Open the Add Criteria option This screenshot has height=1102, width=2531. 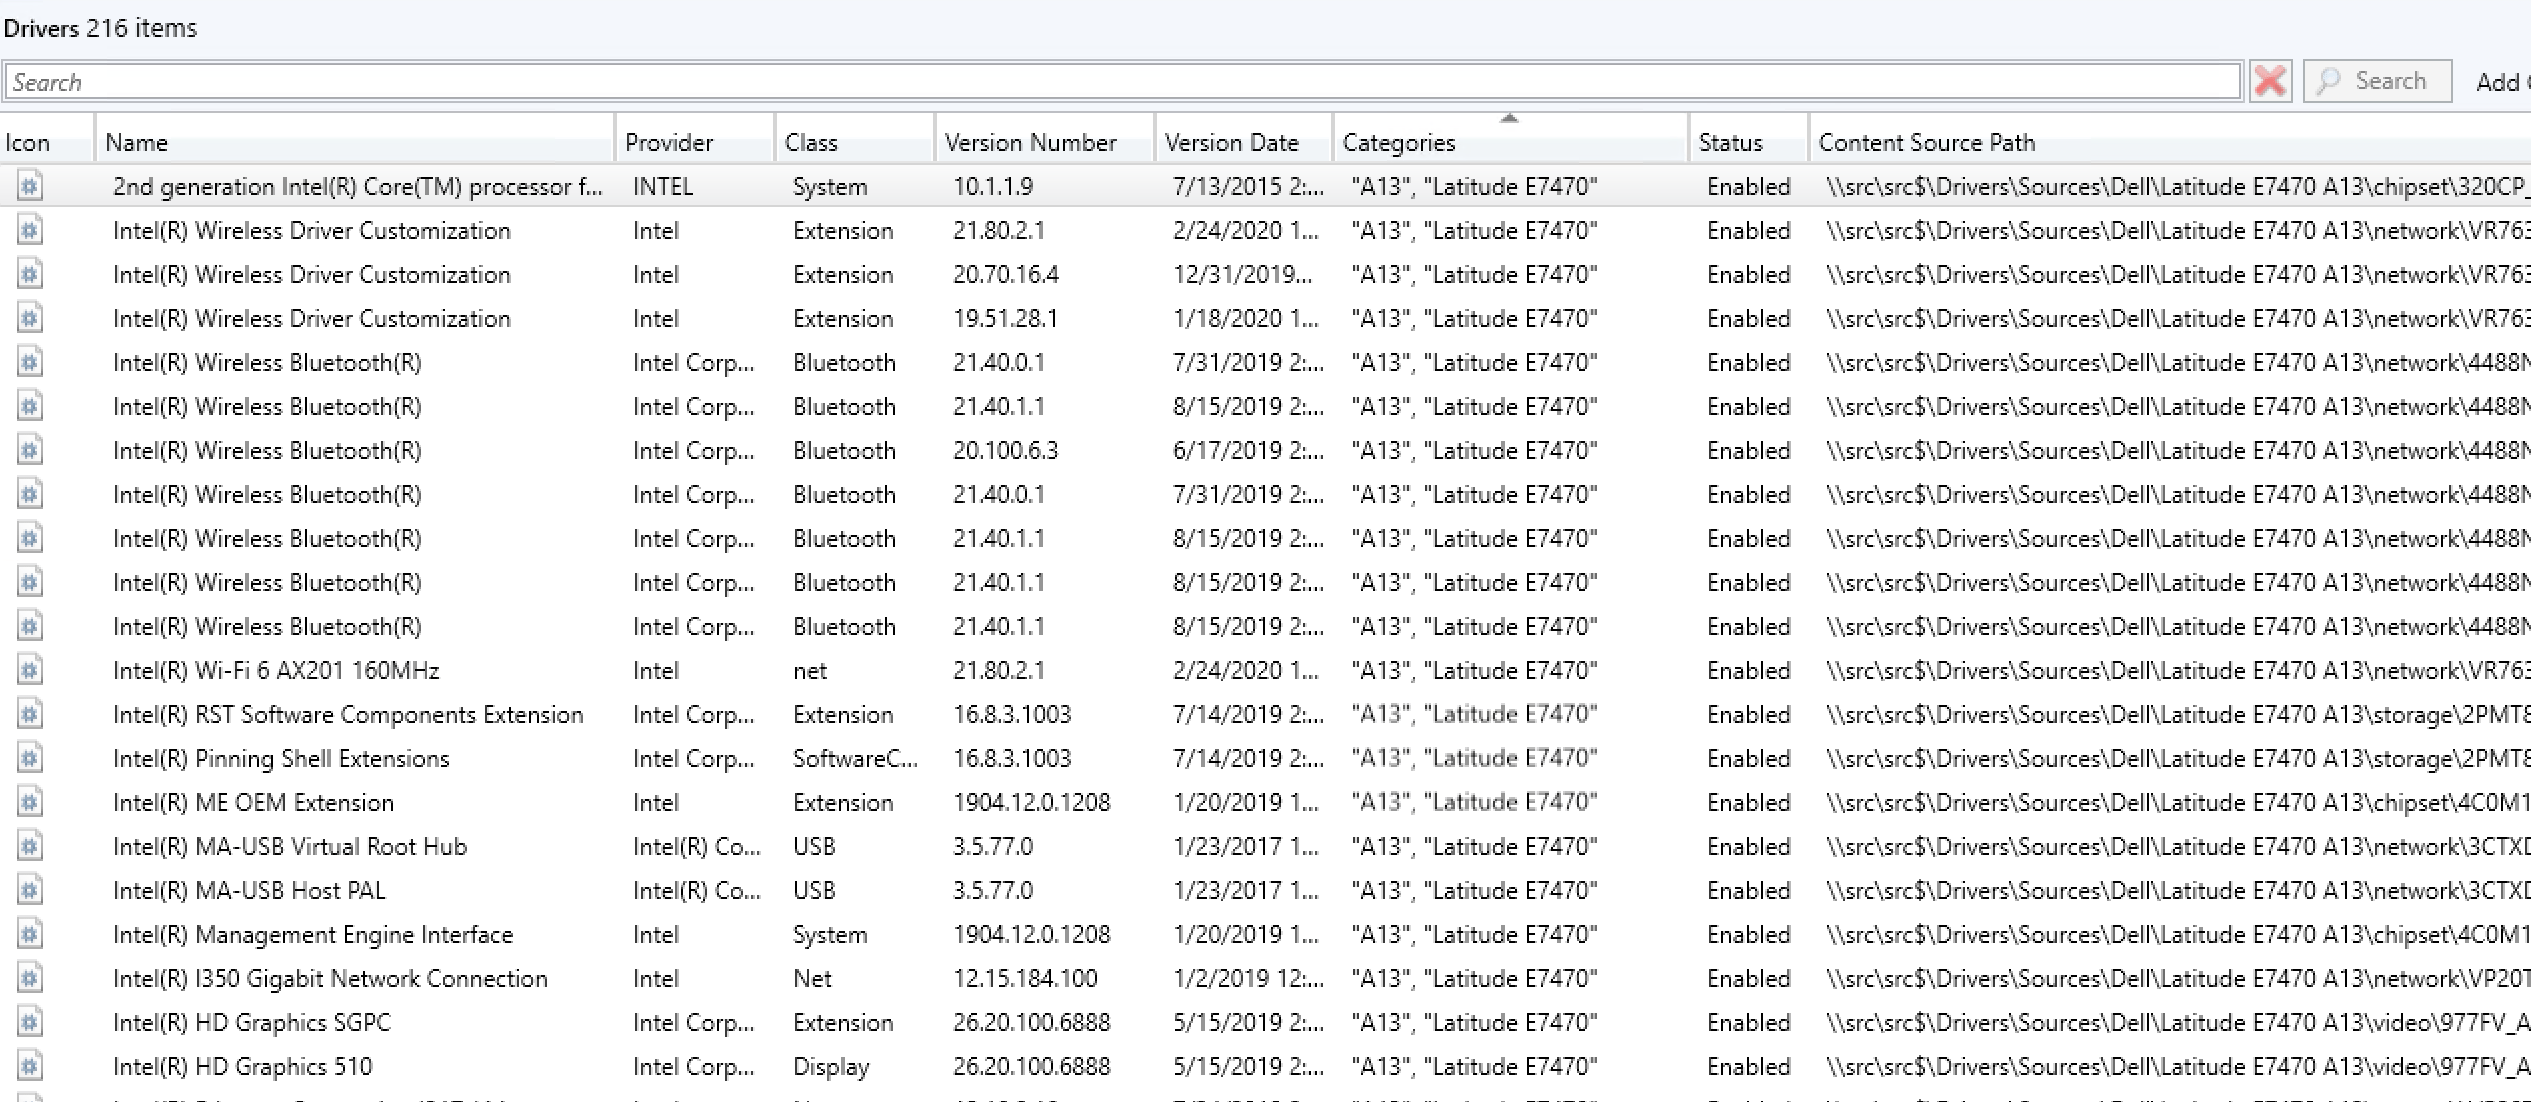tap(2500, 82)
